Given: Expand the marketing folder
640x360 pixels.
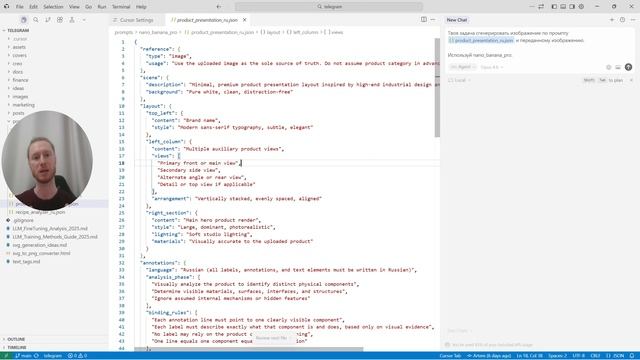Looking at the screenshot, I should coord(23,105).
